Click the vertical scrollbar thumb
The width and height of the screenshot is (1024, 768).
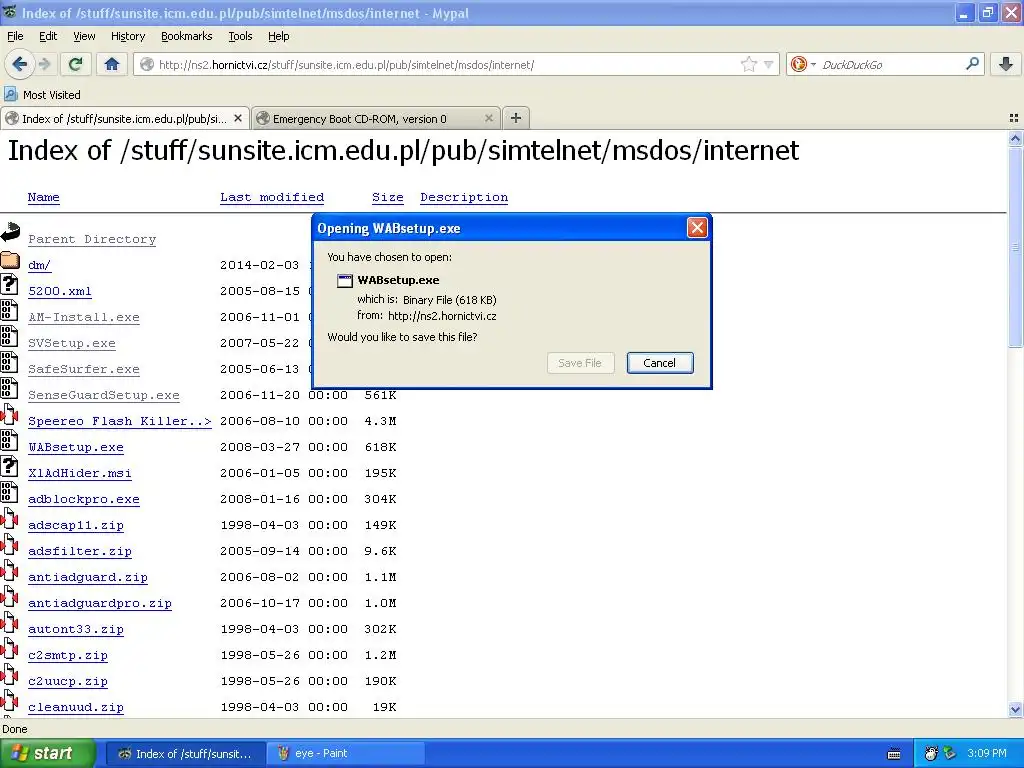pyautogui.click(x=1015, y=247)
